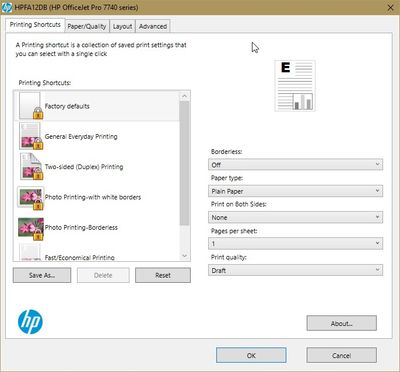Screen dimensions: 400x372
Task: Choose the Two-sided (Duplex) Printing icon
Action: click(31, 166)
